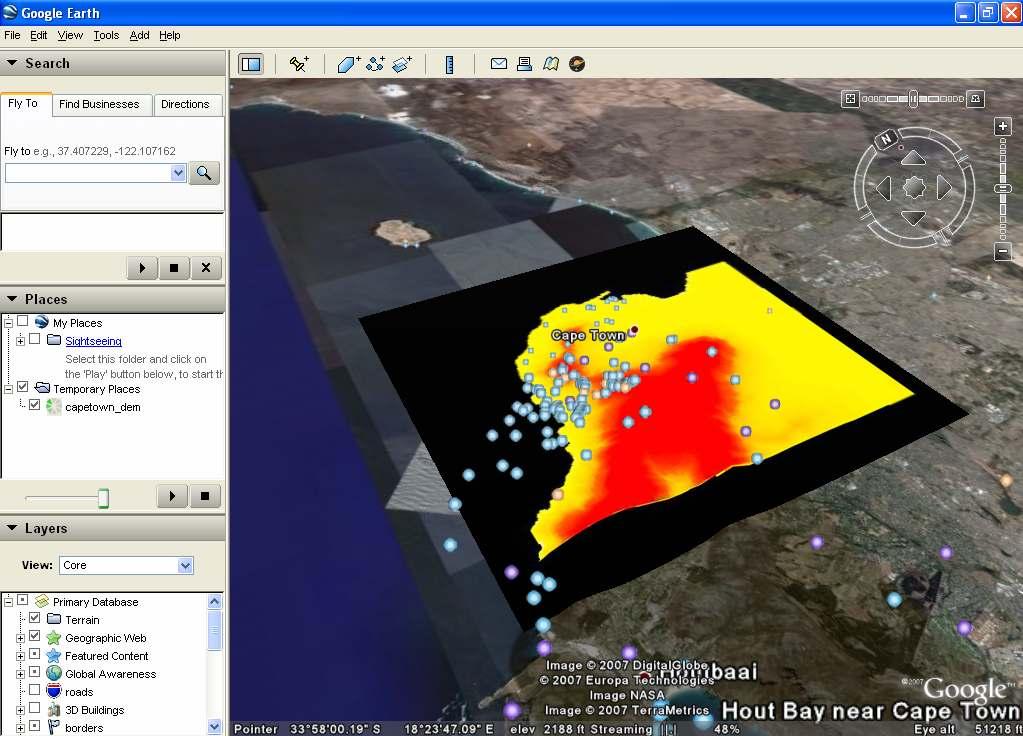This screenshot has height=736, width=1023.
Task: Click the tilt slider handle at top right
Action: 913,99
